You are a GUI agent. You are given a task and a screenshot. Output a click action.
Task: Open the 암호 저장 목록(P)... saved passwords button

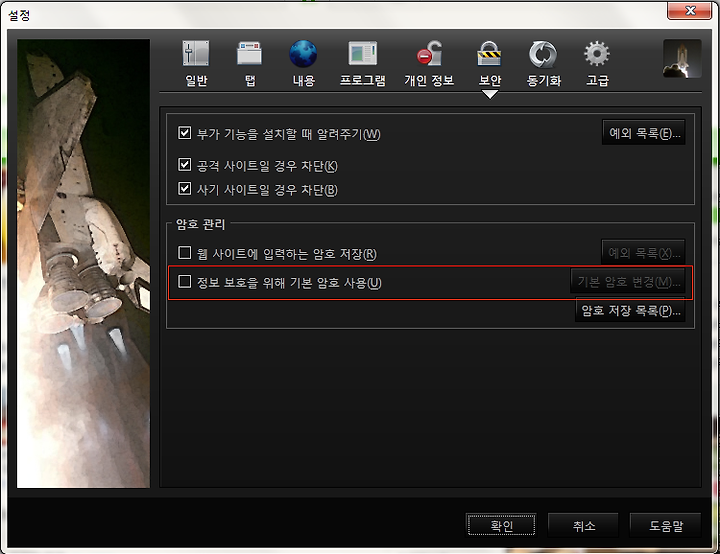tap(630, 311)
